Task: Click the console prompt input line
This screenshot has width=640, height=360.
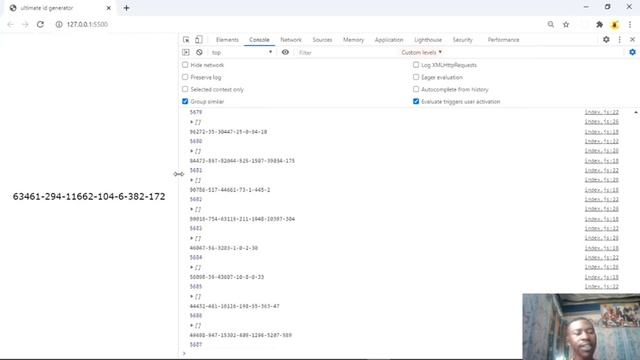Action: coord(351,353)
